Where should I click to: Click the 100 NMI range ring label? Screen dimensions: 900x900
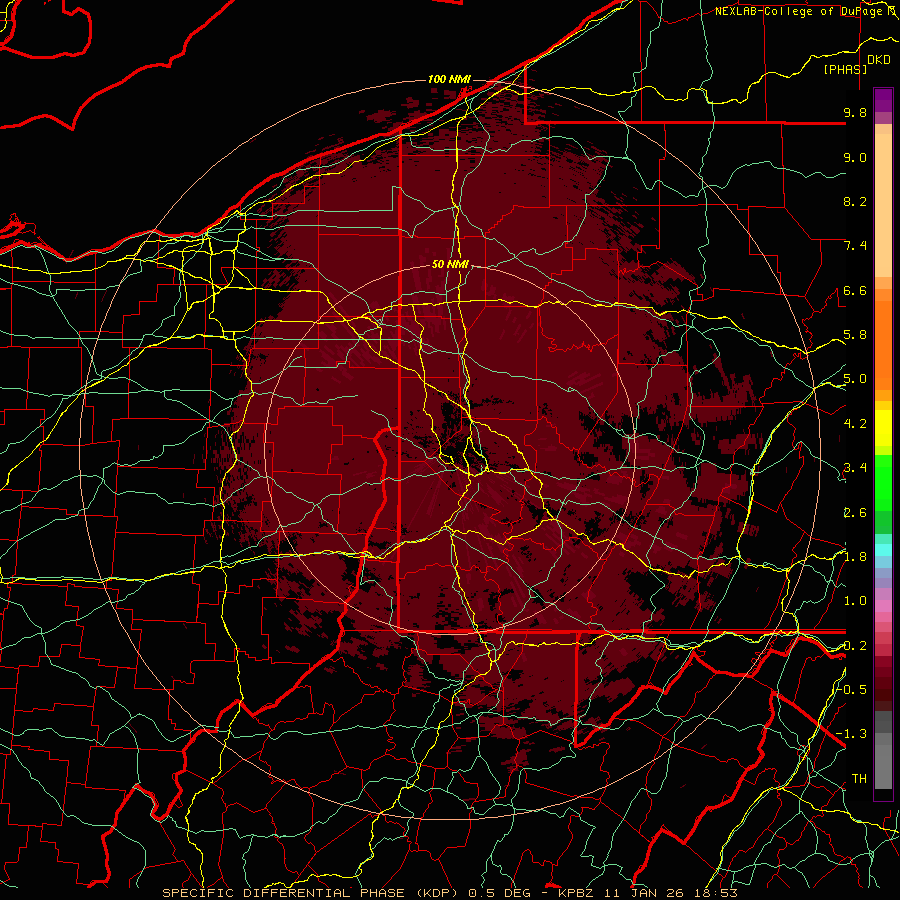(449, 79)
